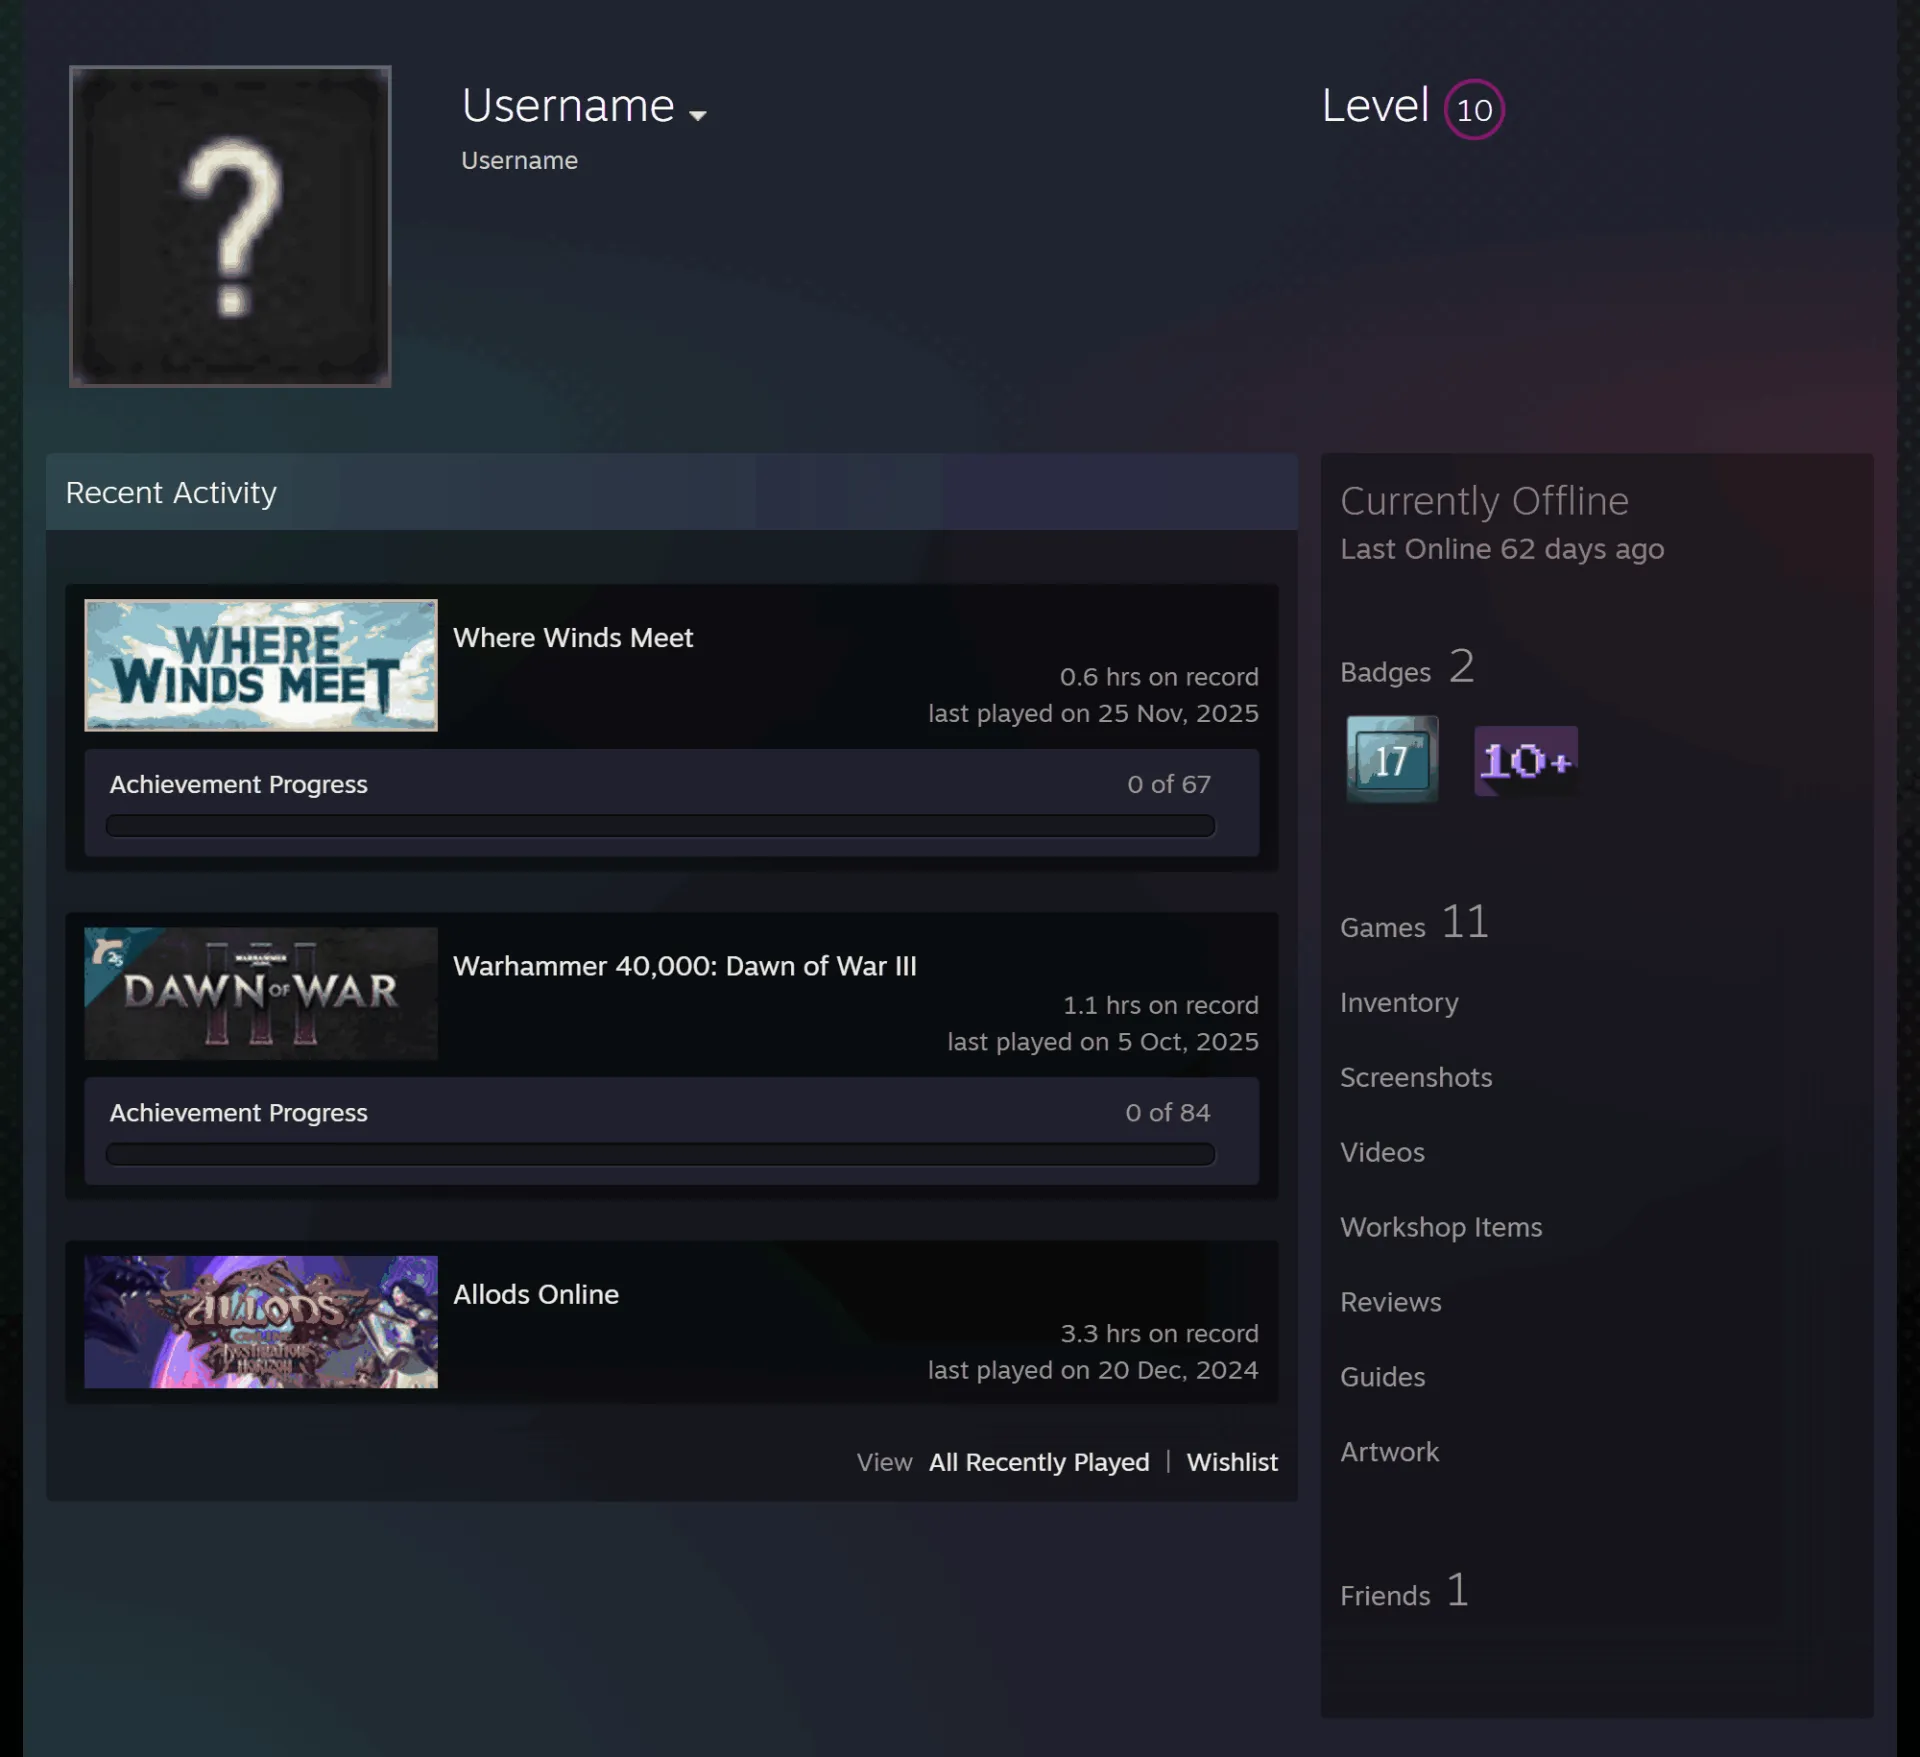The height and width of the screenshot is (1757, 1920).
Task: Open Warhammer 40,000: Dawn of War III link
Action: point(685,966)
